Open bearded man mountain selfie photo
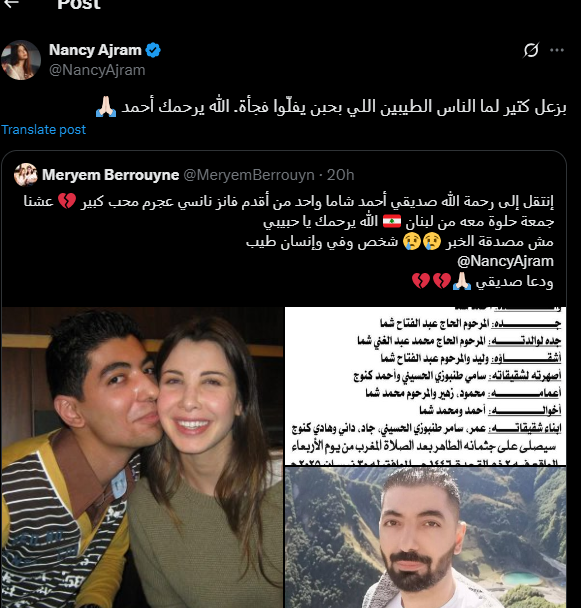This screenshot has width=581, height=608. 425,537
